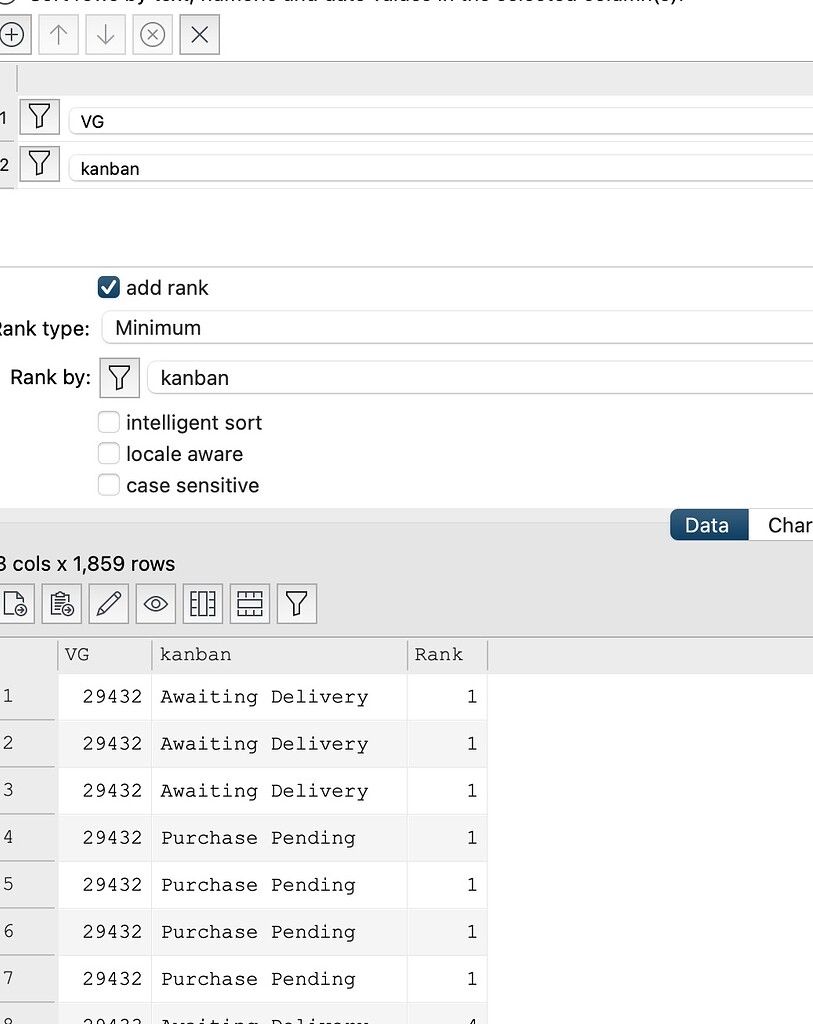Open the pencil edit icon above the table

pos(108,603)
